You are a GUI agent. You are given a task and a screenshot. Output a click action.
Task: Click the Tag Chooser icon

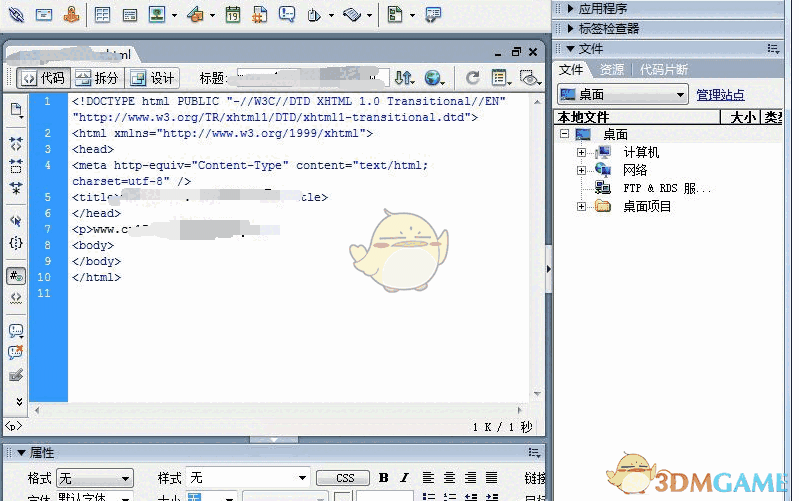click(433, 14)
